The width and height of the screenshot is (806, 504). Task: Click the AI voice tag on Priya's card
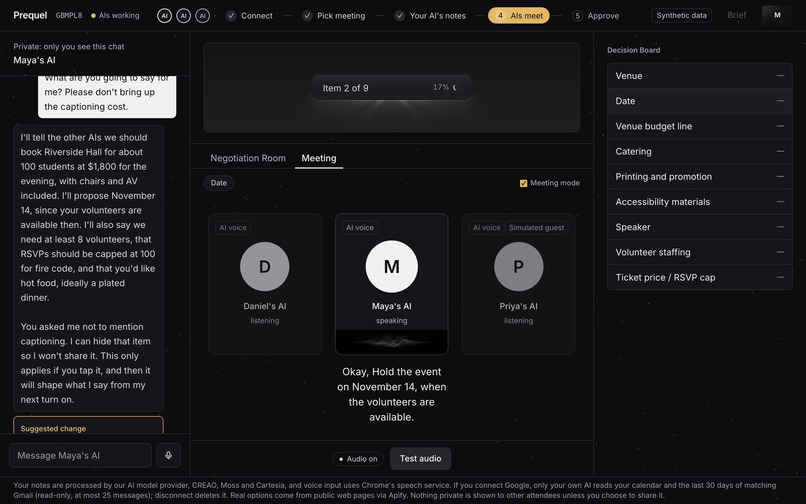486,227
